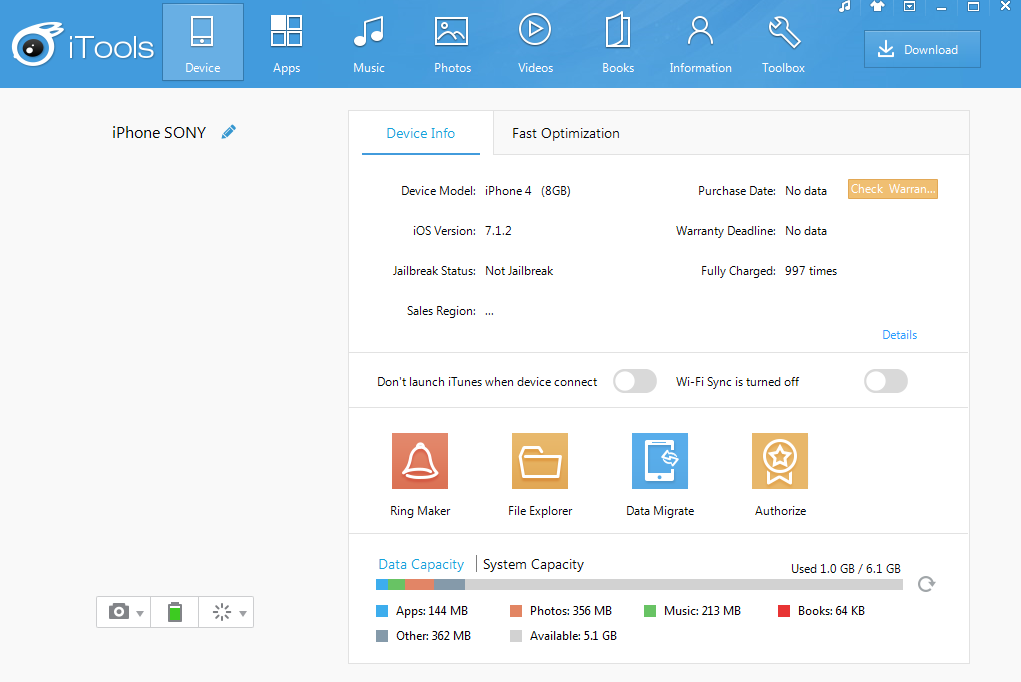
Task: Click the Authorize badge icon
Action: pos(780,461)
